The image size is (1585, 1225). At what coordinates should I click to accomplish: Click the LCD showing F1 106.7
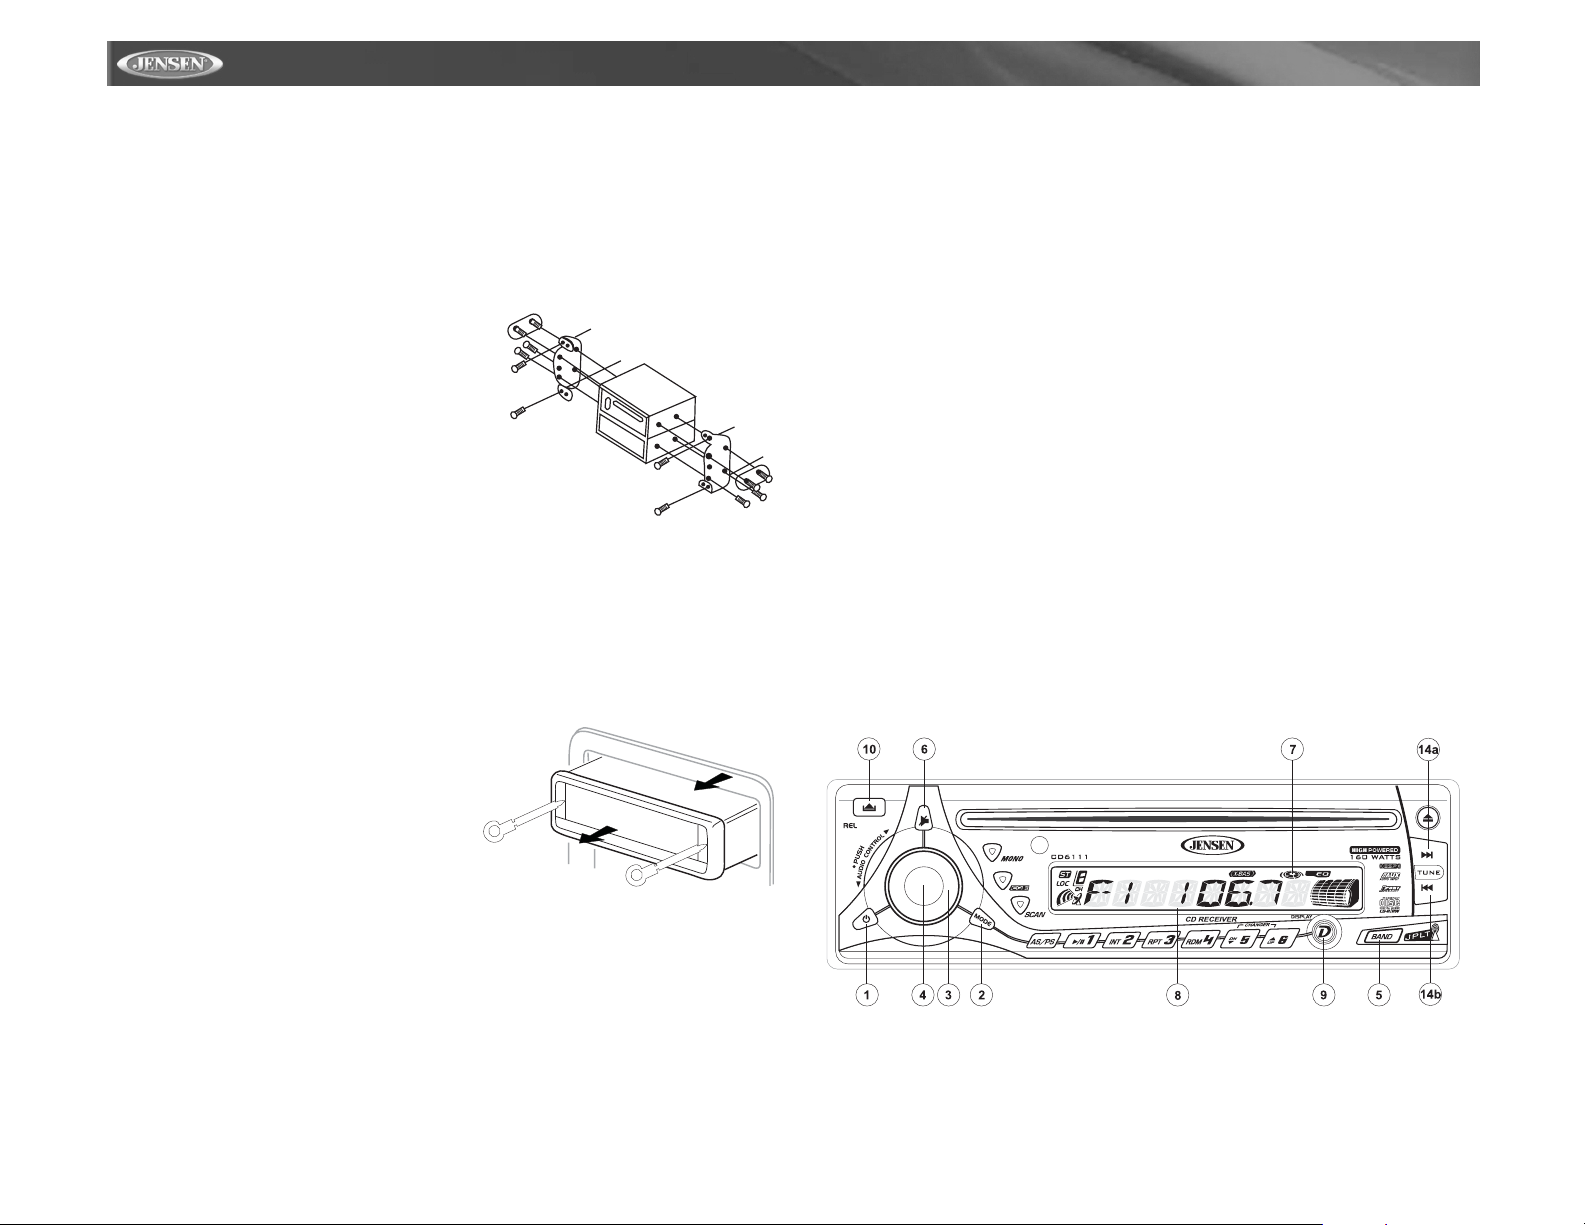click(1207, 889)
